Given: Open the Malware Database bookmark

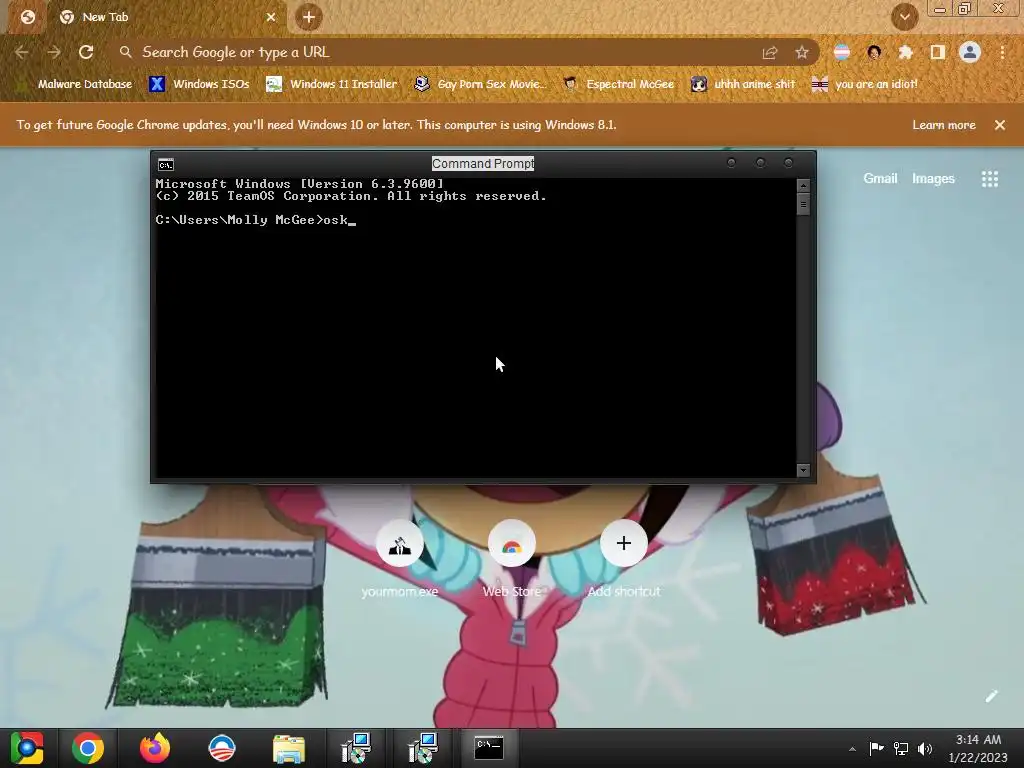Looking at the screenshot, I should pyautogui.click(x=74, y=84).
